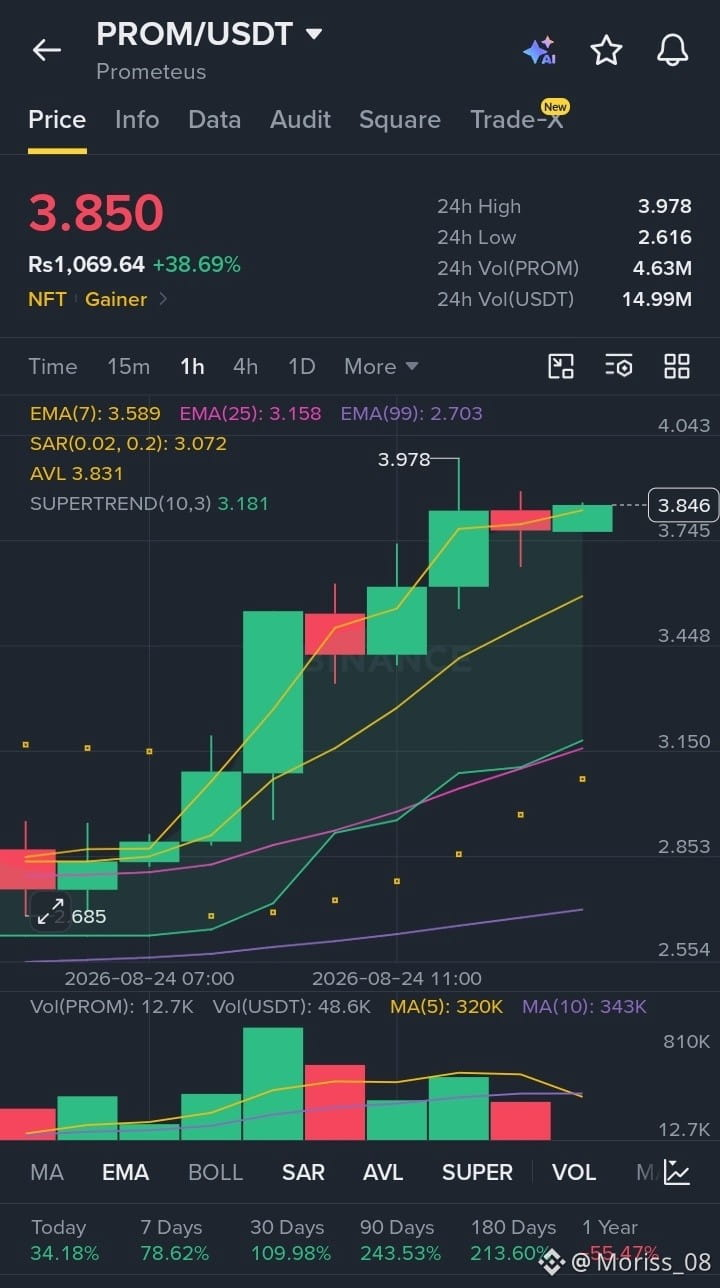Viewport: 720px width, 1288px height.
Task: Tap the tallest green volume bar
Action: (273, 1083)
